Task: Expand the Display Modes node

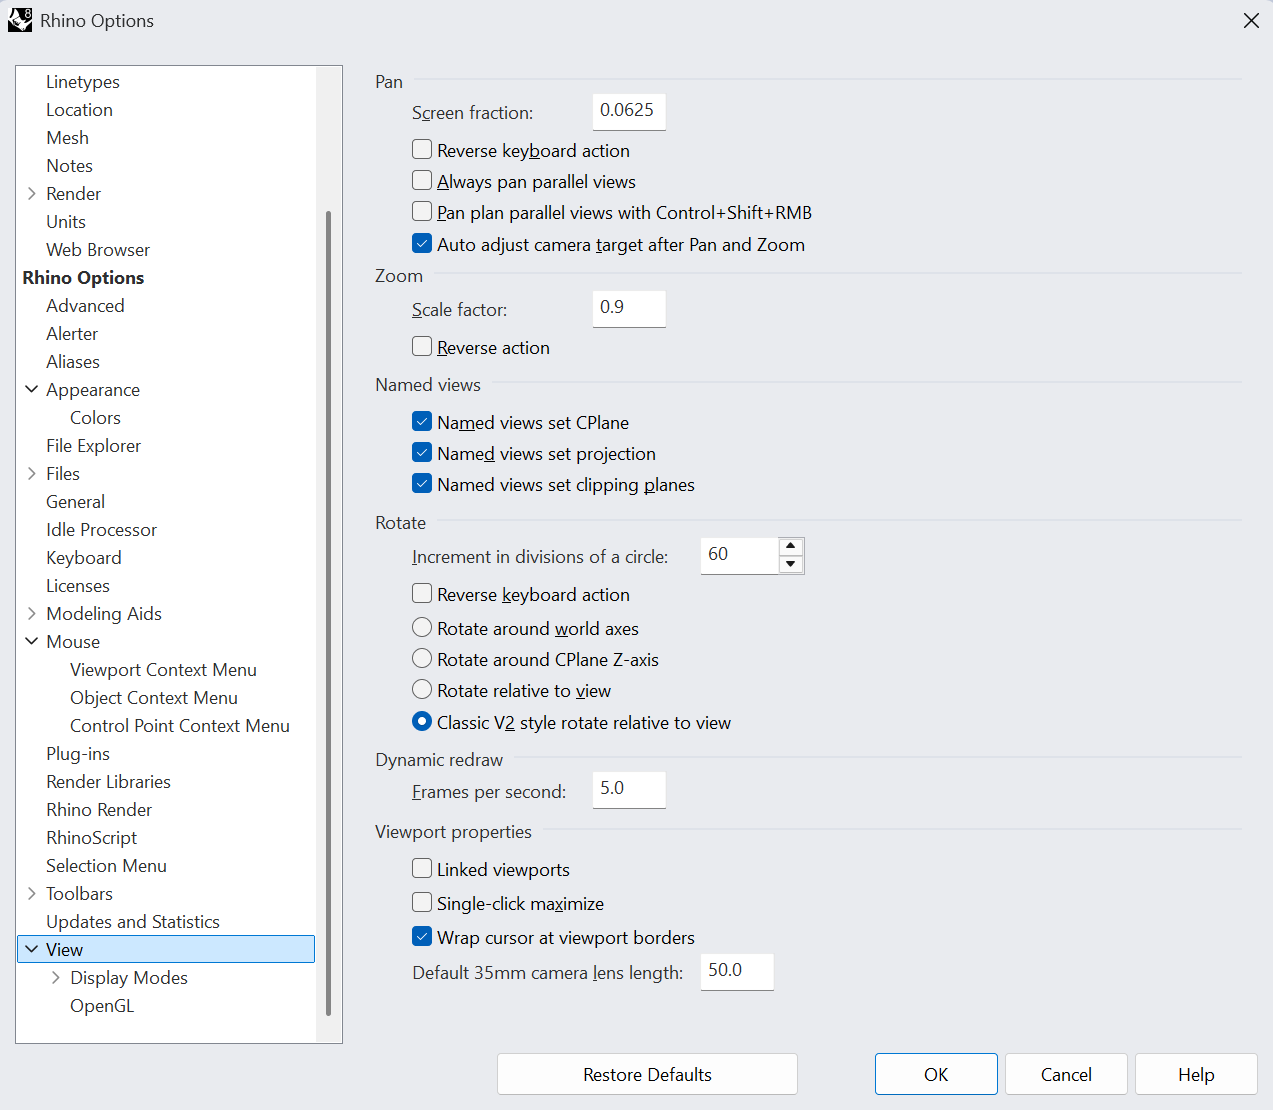Action: 56,977
